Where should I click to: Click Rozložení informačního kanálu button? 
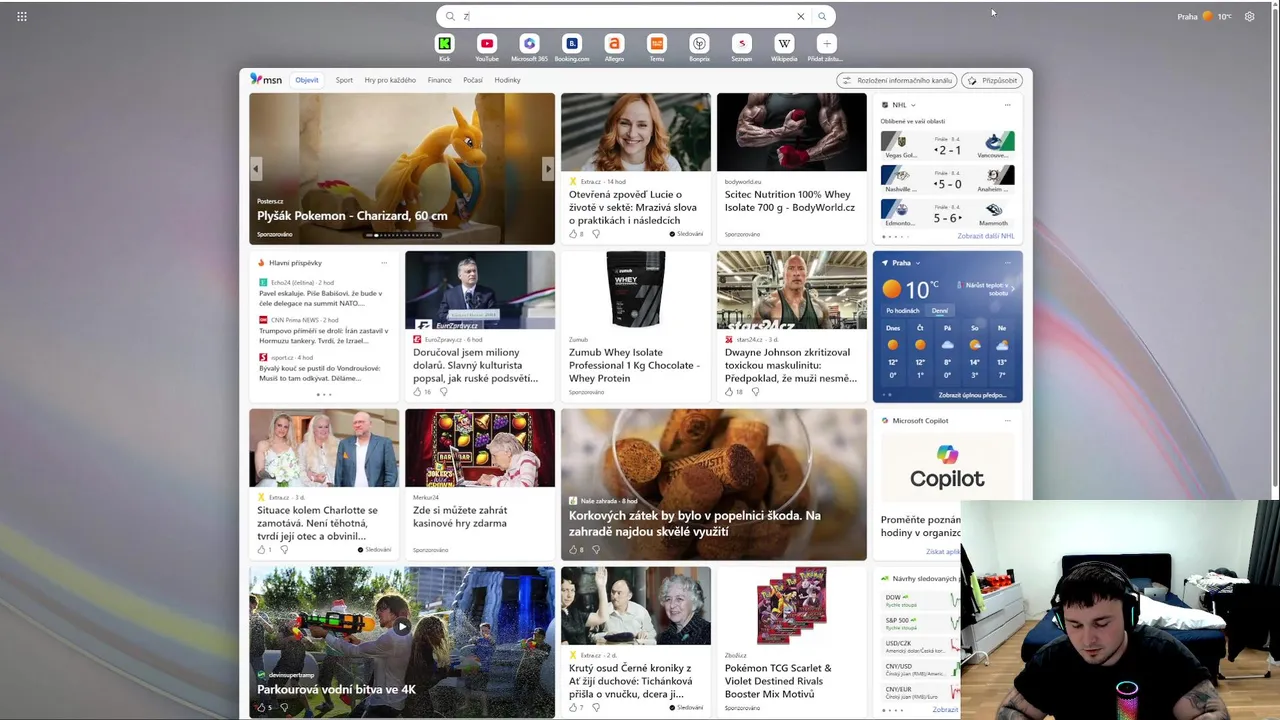pos(897,80)
